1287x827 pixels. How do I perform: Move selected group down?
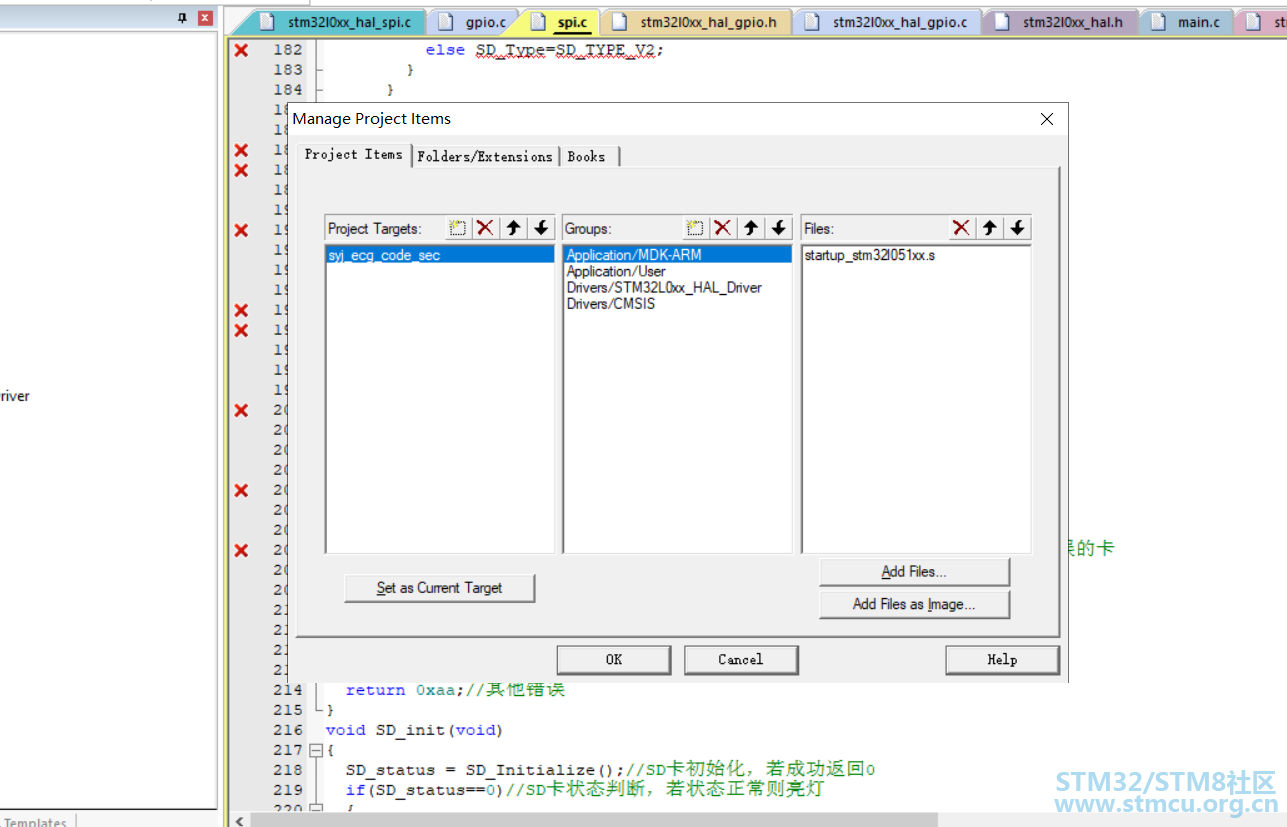(x=779, y=228)
